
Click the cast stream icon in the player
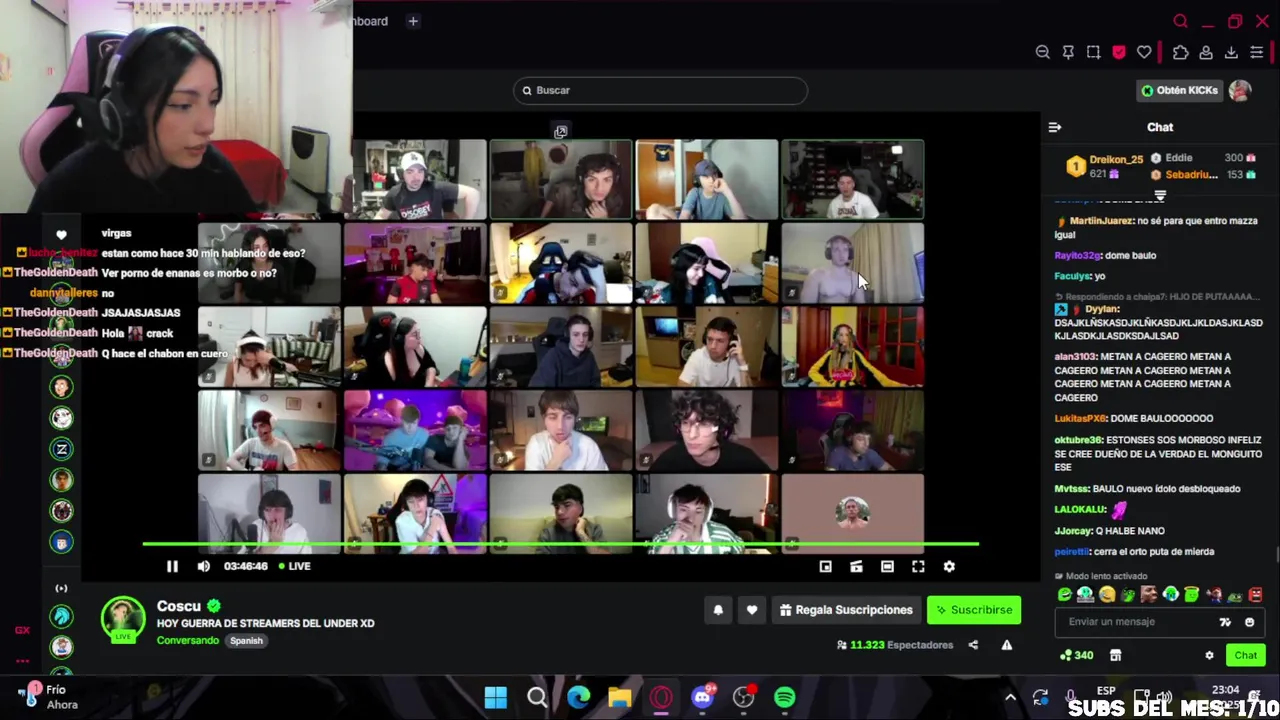click(x=856, y=567)
